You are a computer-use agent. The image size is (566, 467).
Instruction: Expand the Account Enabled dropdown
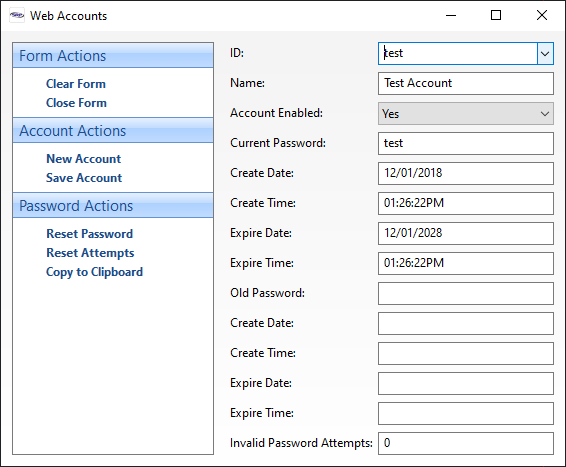click(x=466, y=114)
